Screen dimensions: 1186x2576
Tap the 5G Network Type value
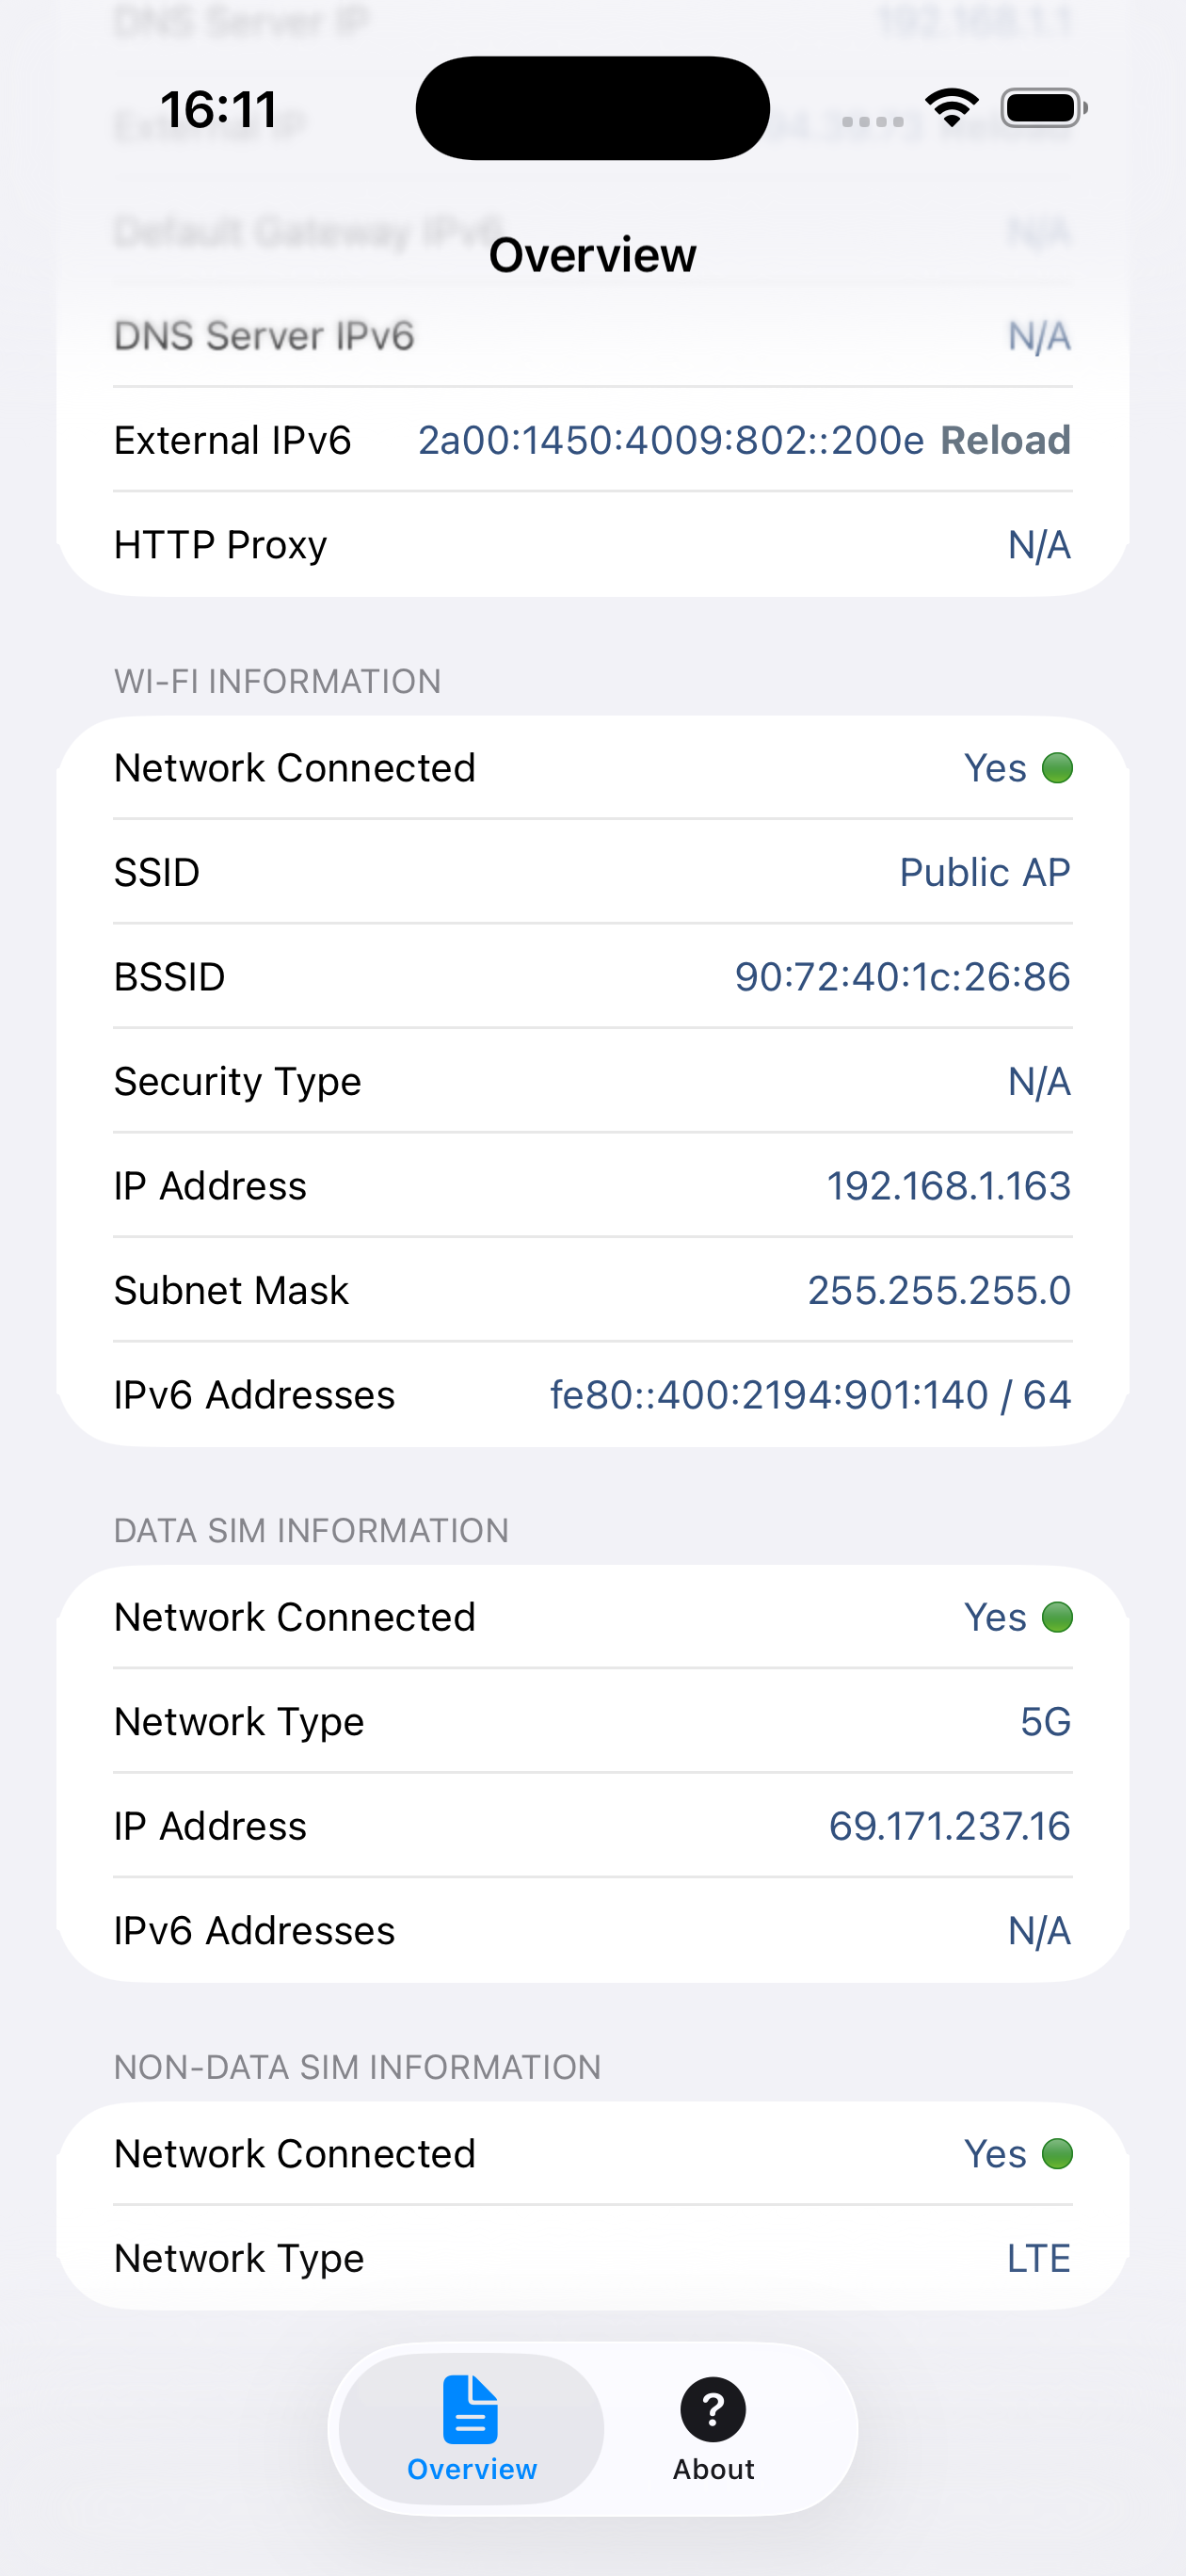click(x=1045, y=1722)
